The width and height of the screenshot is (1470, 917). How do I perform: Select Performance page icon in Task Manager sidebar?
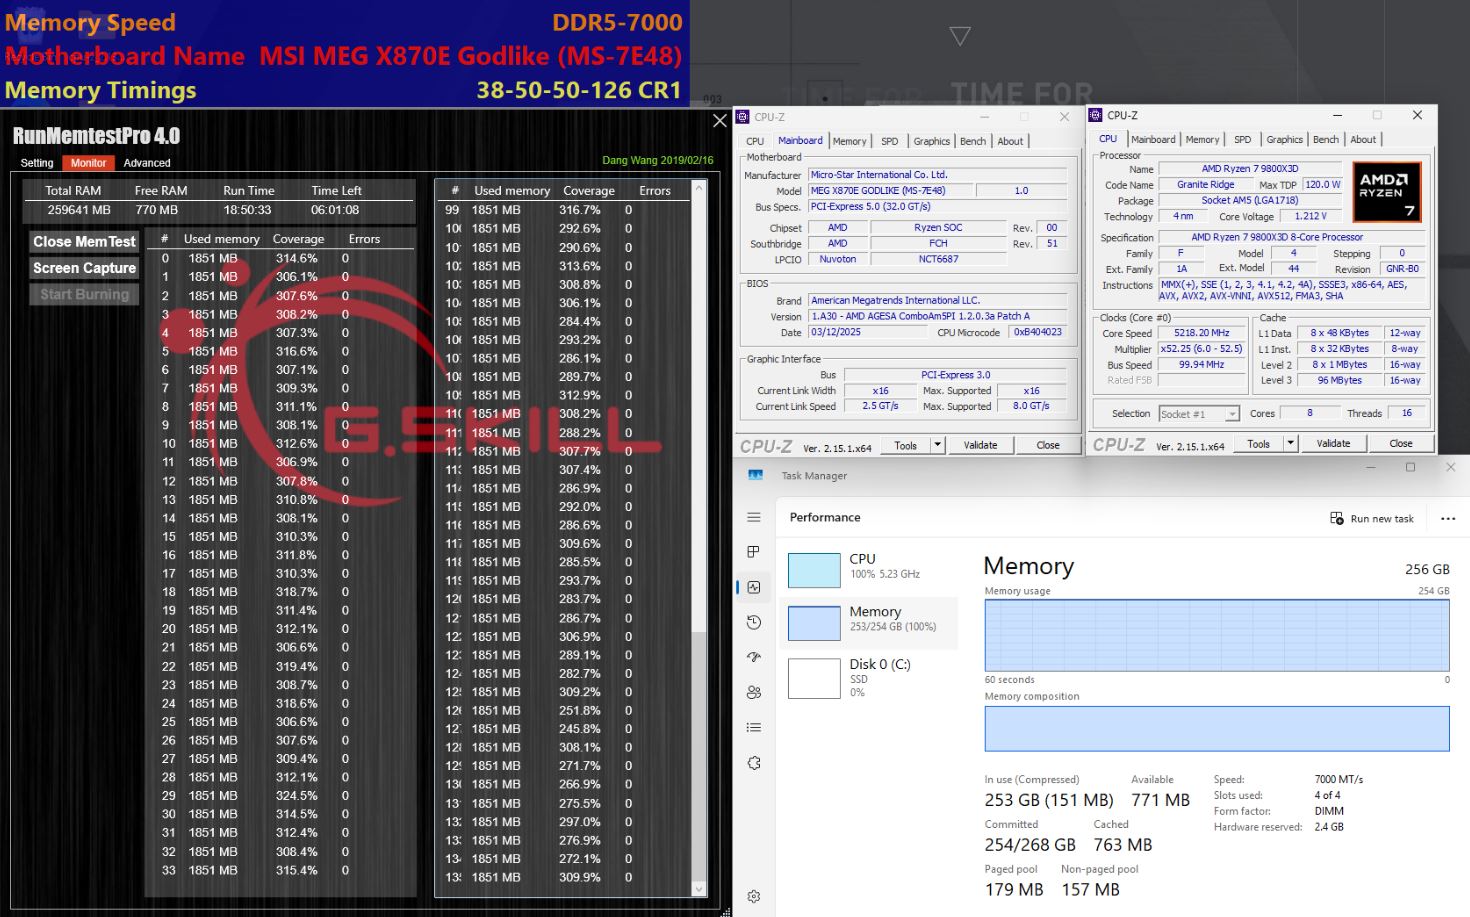tap(754, 587)
